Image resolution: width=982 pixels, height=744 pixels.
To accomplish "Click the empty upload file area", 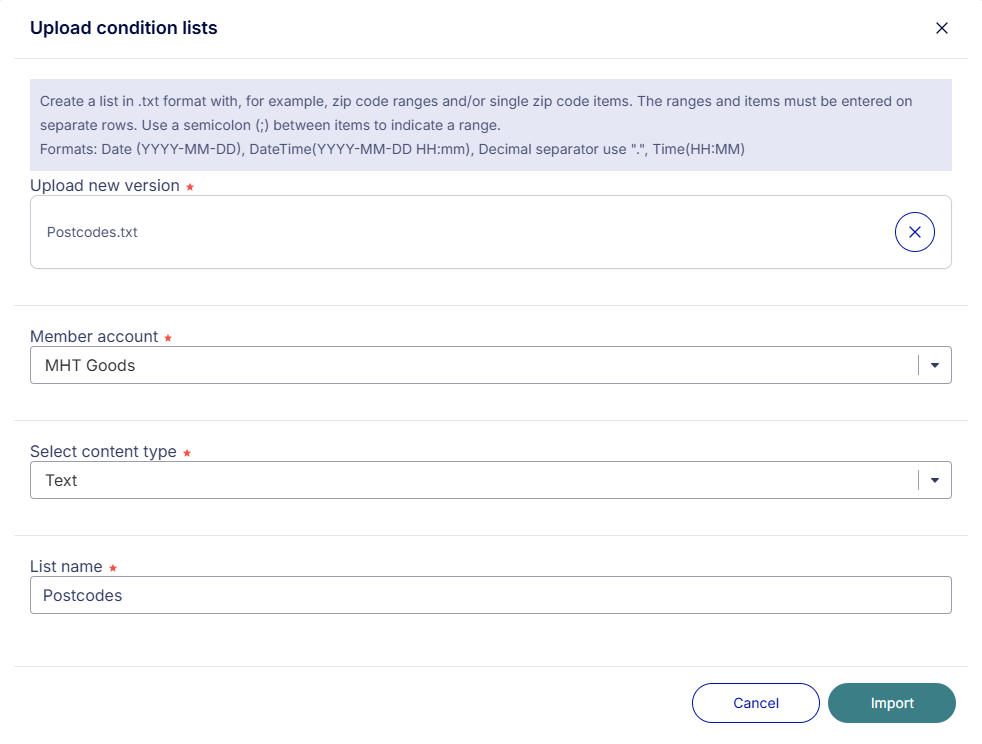I will tap(501, 232).
